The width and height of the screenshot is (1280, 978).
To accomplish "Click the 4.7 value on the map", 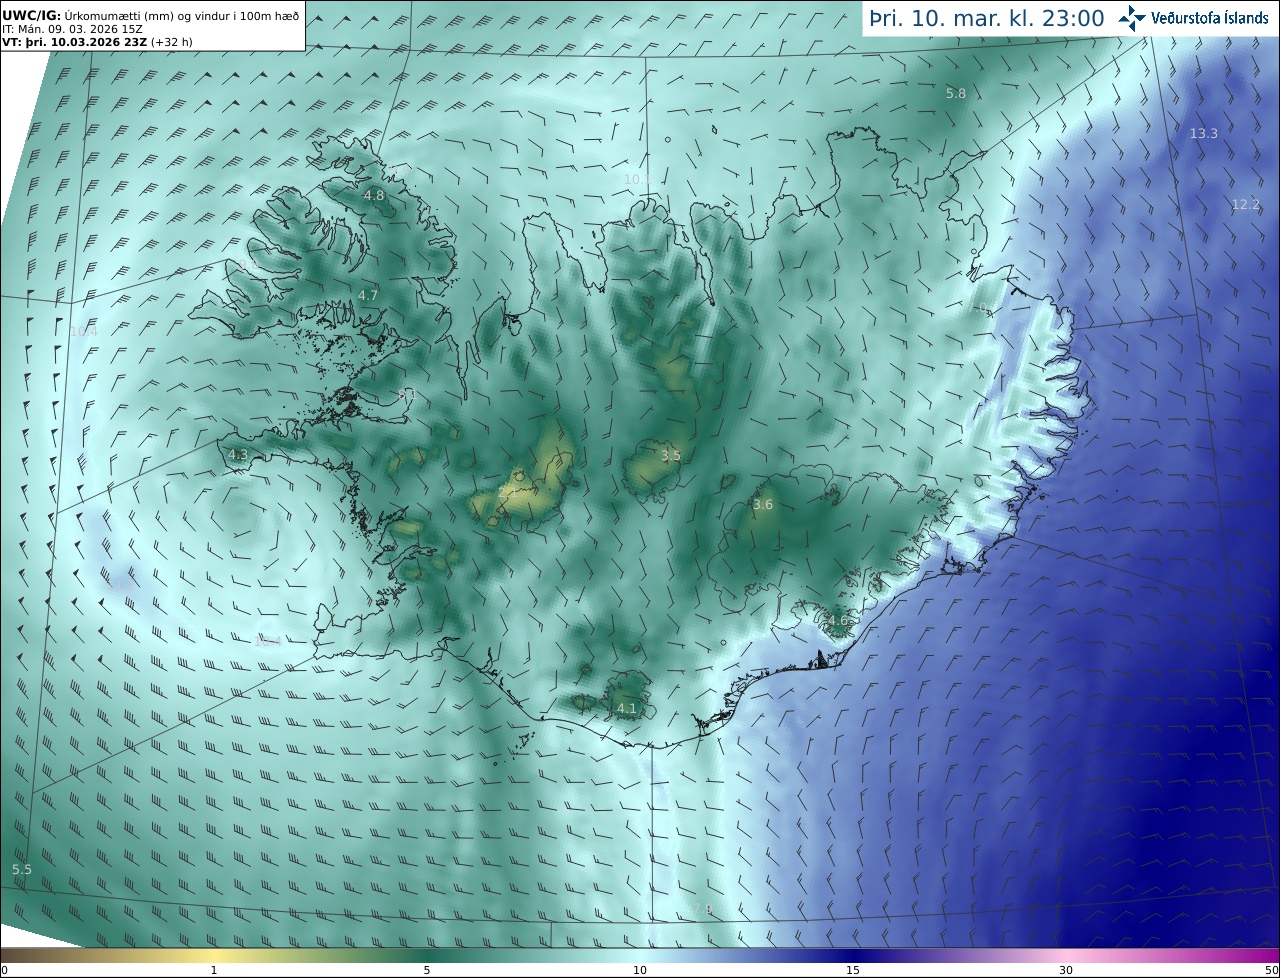I will [x=368, y=296].
